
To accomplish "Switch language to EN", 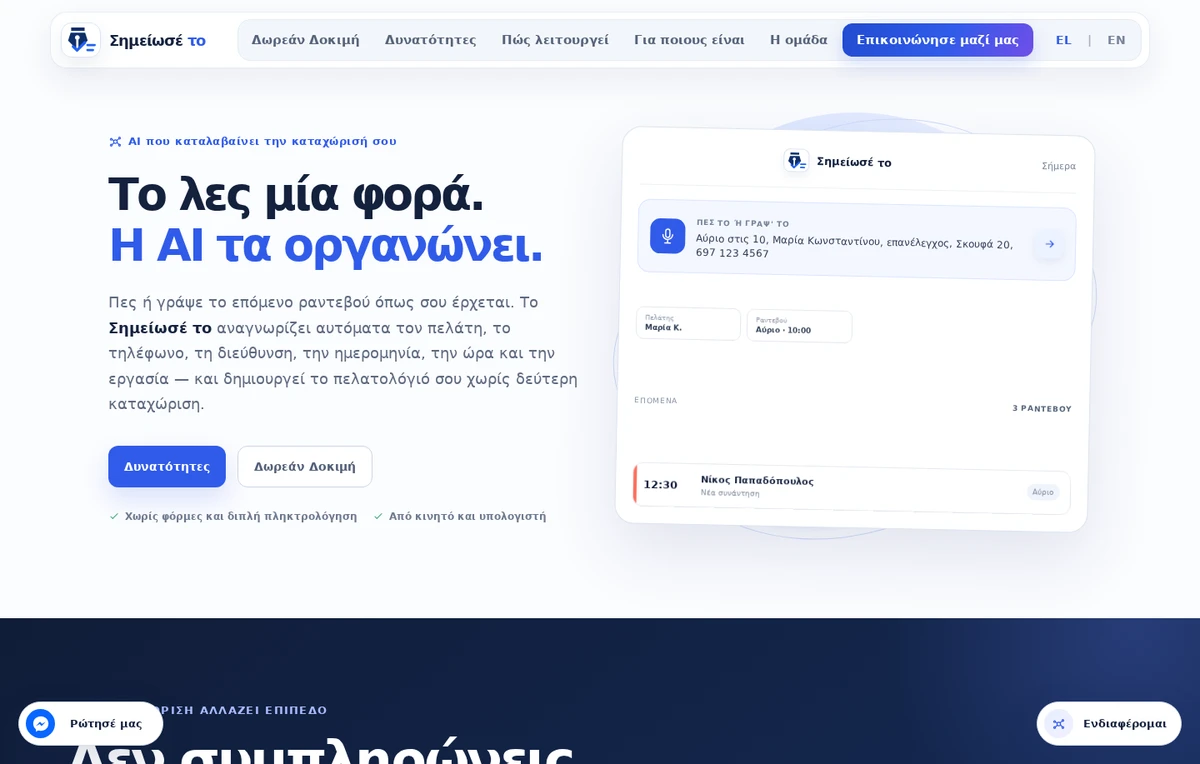I will click(1116, 40).
